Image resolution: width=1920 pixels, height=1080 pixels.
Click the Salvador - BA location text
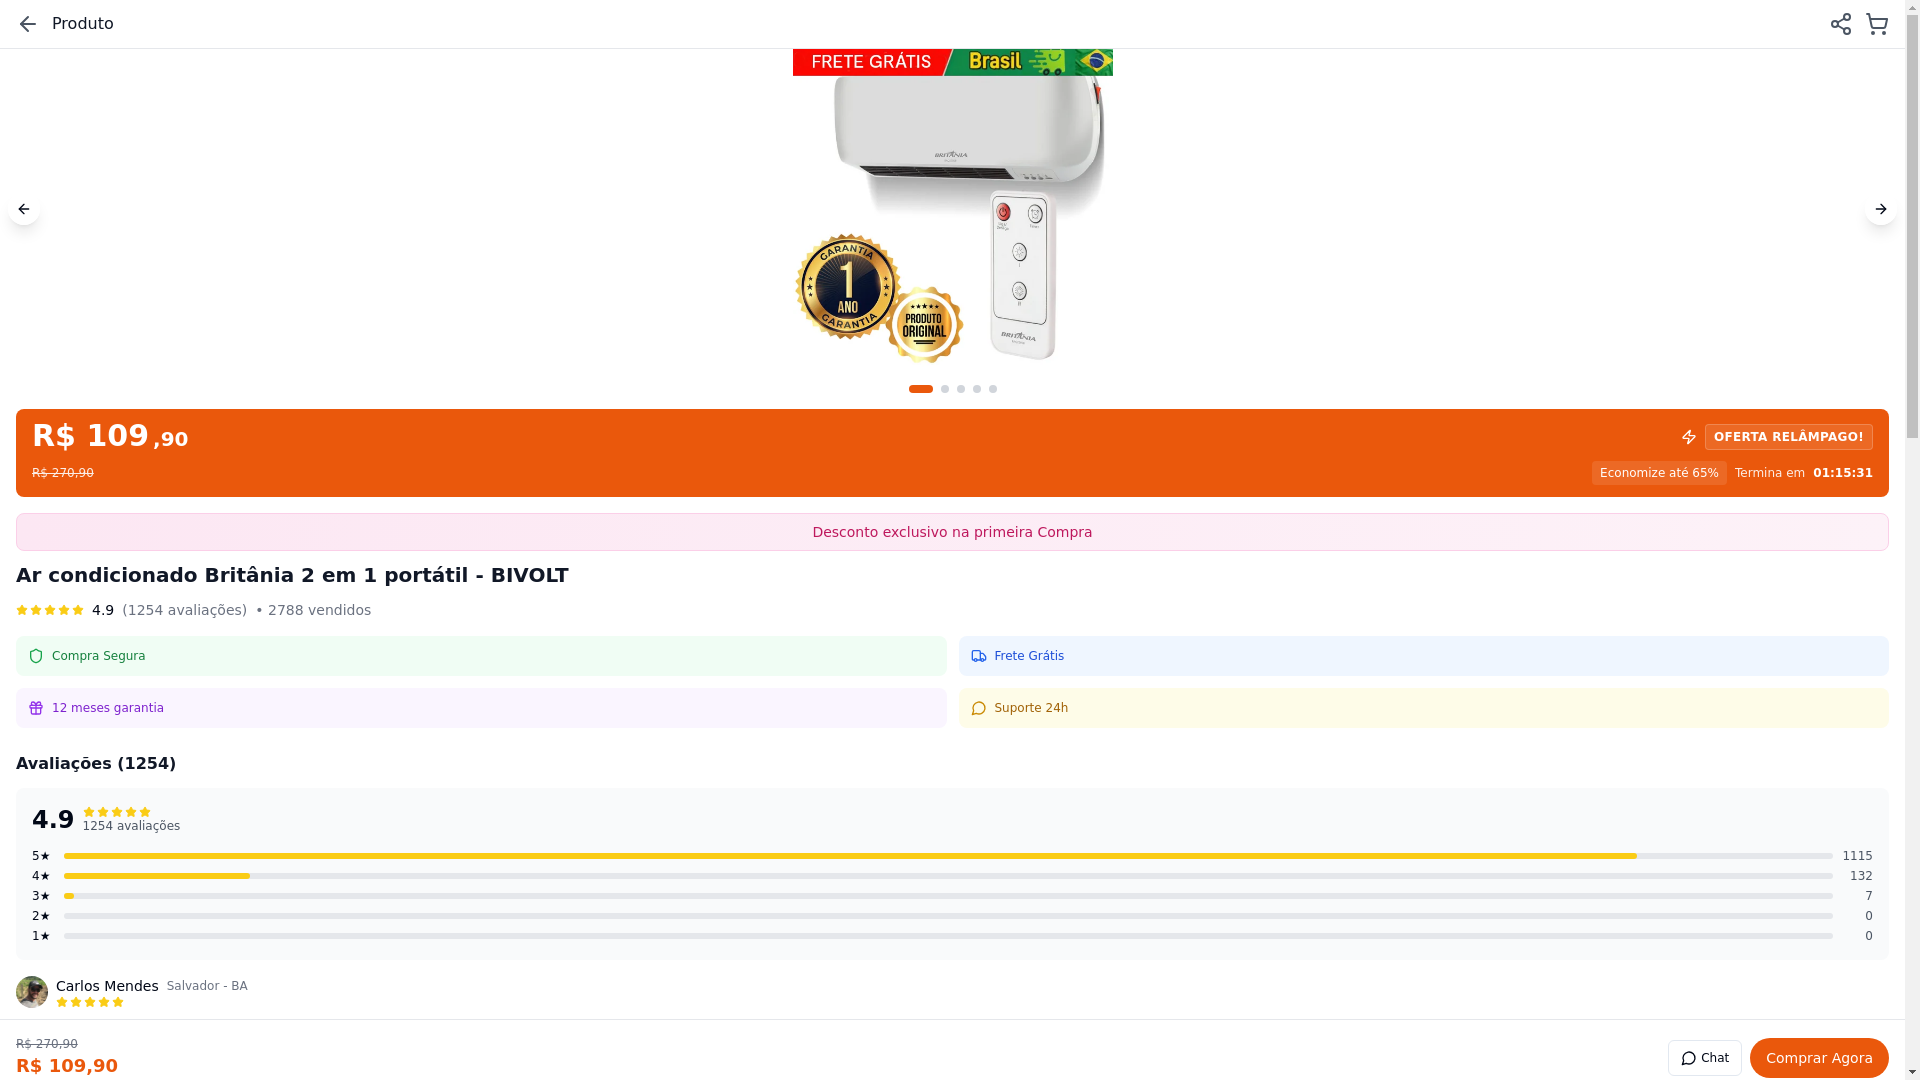tap(207, 986)
